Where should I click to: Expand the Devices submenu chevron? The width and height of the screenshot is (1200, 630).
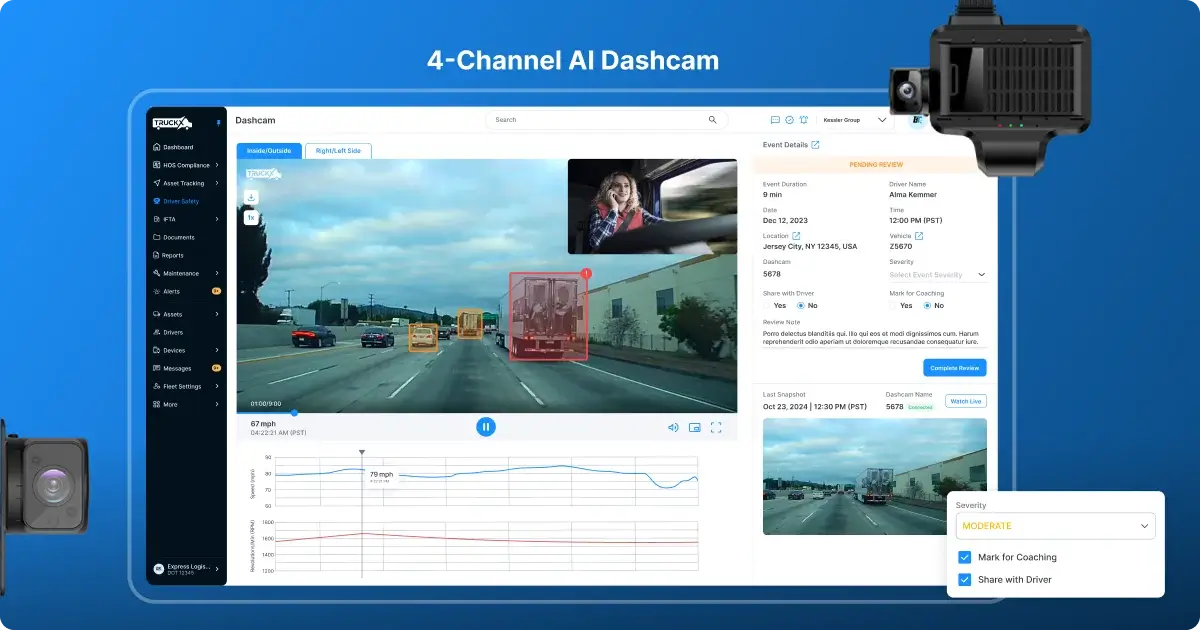[x=217, y=350]
